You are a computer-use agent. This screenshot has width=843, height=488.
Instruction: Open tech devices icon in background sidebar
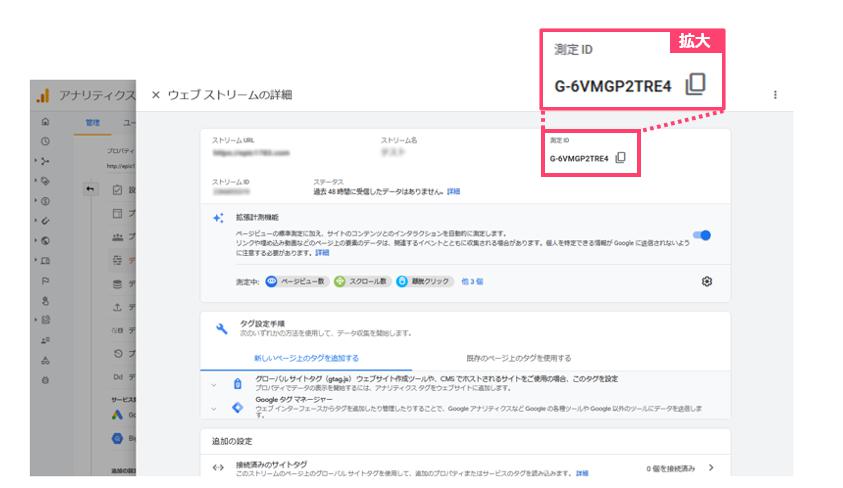45,261
